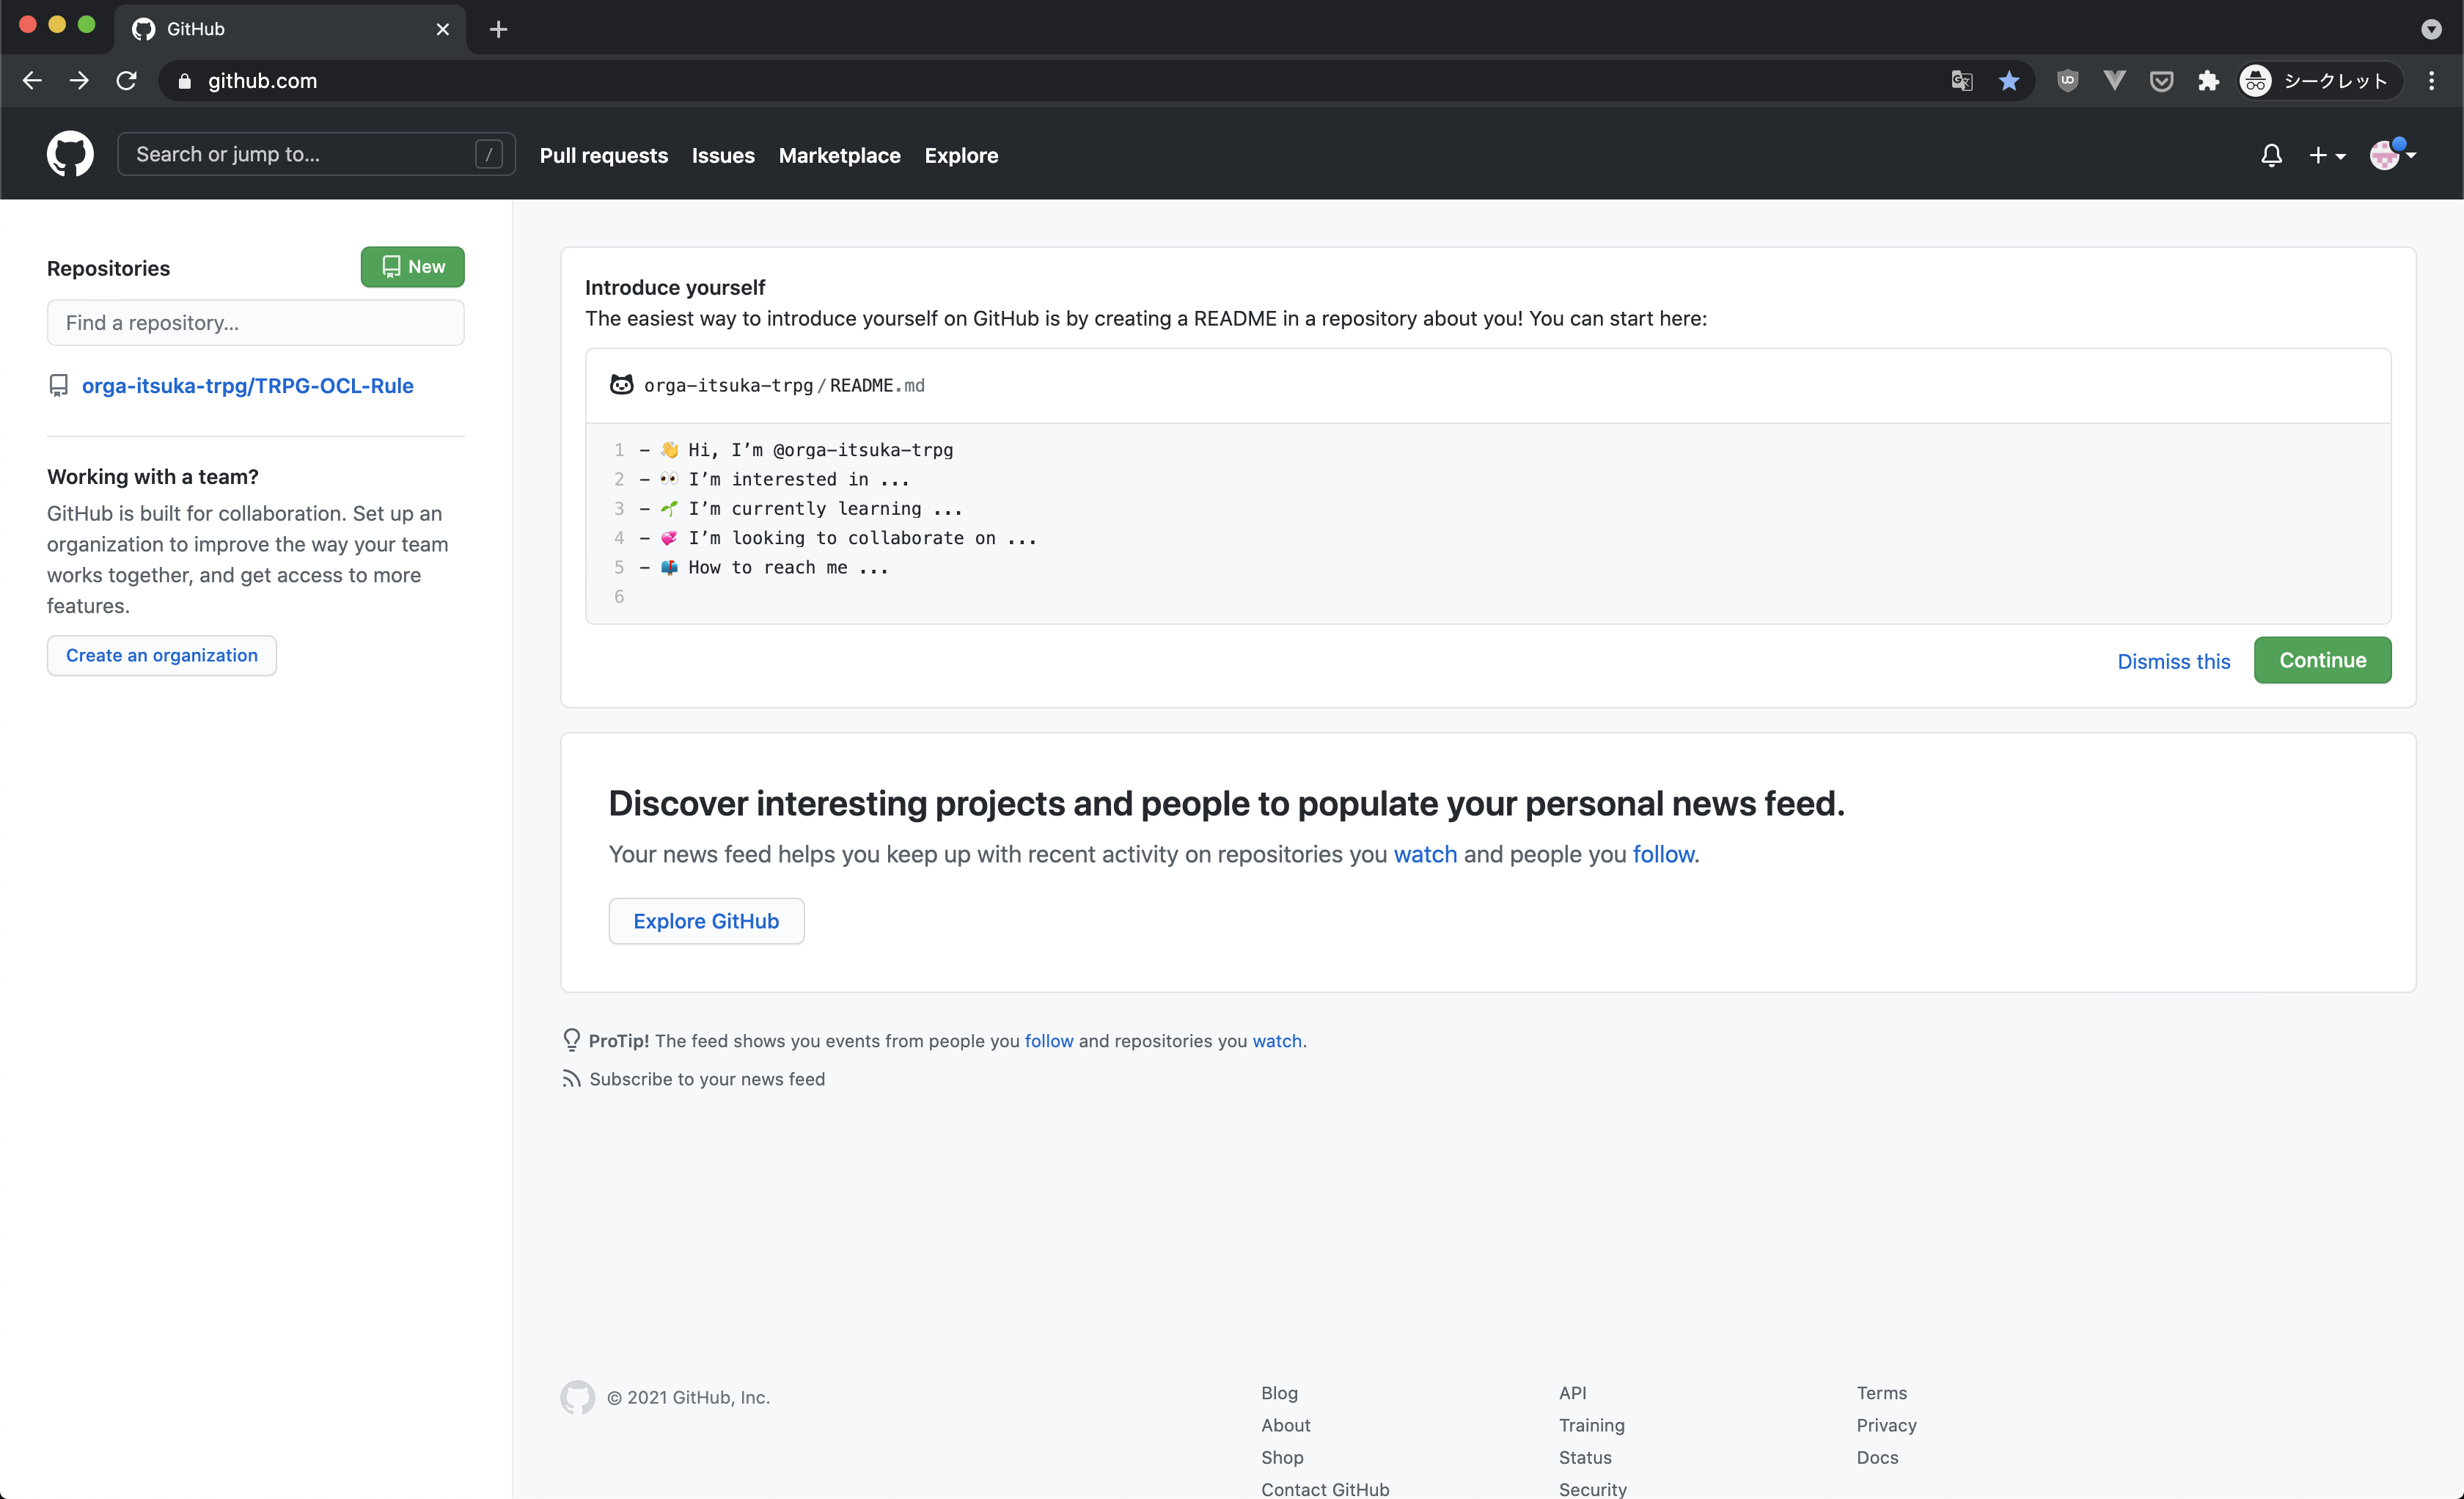This screenshot has height=1499, width=2464.
Task: Click the bookmark star in address bar
Action: pyautogui.click(x=2008, y=81)
